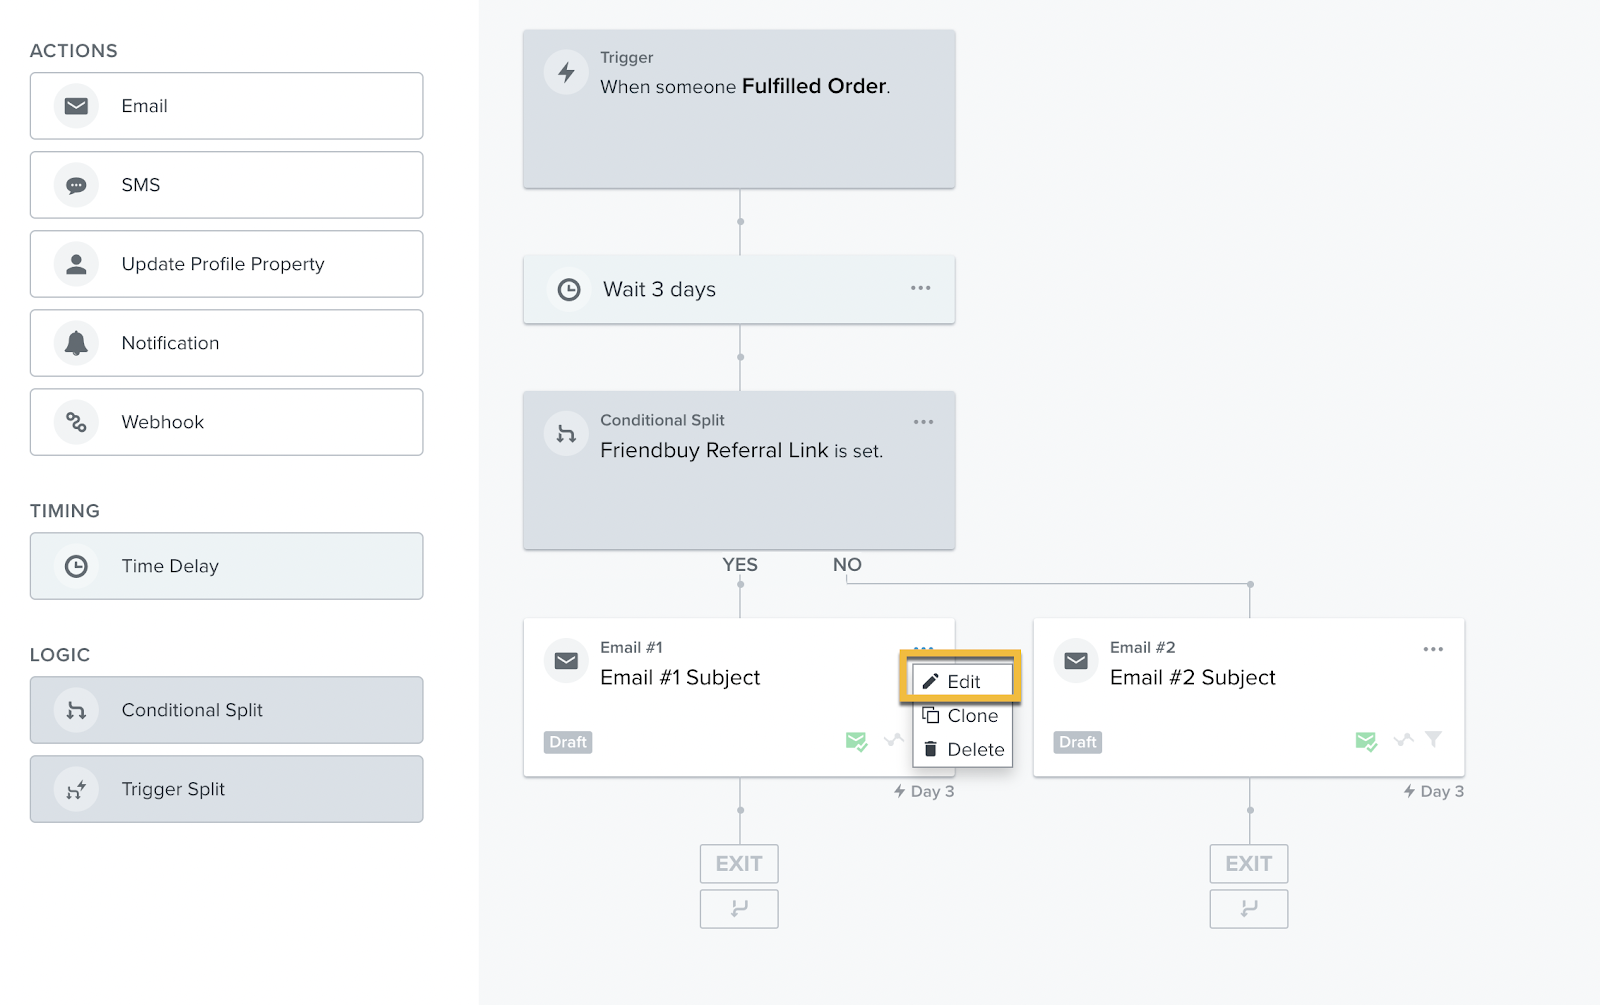Click the Email action envelope icon
This screenshot has width=1600, height=1005.
click(x=76, y=106)
